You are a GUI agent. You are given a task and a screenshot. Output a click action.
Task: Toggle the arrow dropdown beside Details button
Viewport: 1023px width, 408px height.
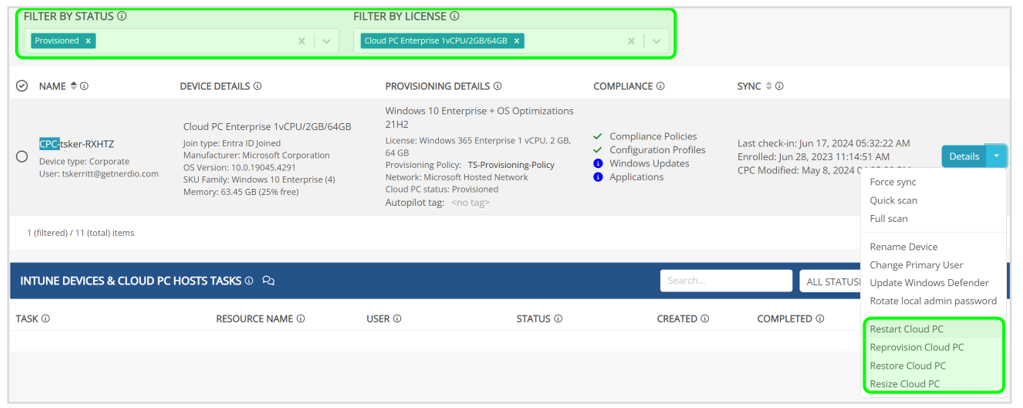[x=997, y=156]
